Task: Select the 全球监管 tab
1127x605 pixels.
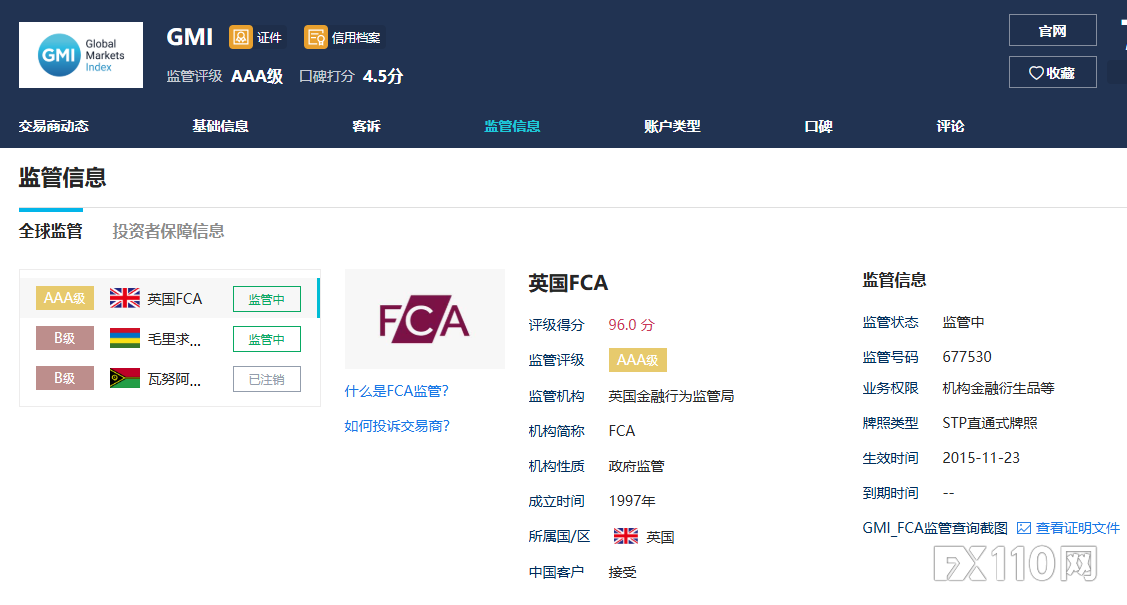Action: (51, 231)
